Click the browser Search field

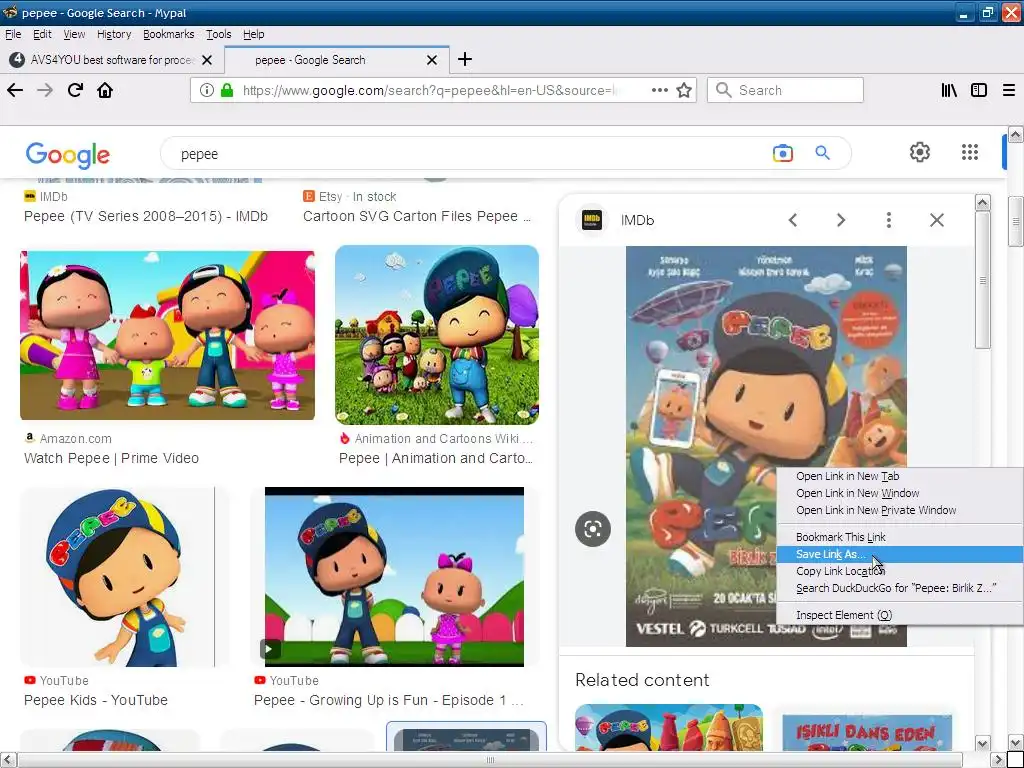tap(785, 90)
